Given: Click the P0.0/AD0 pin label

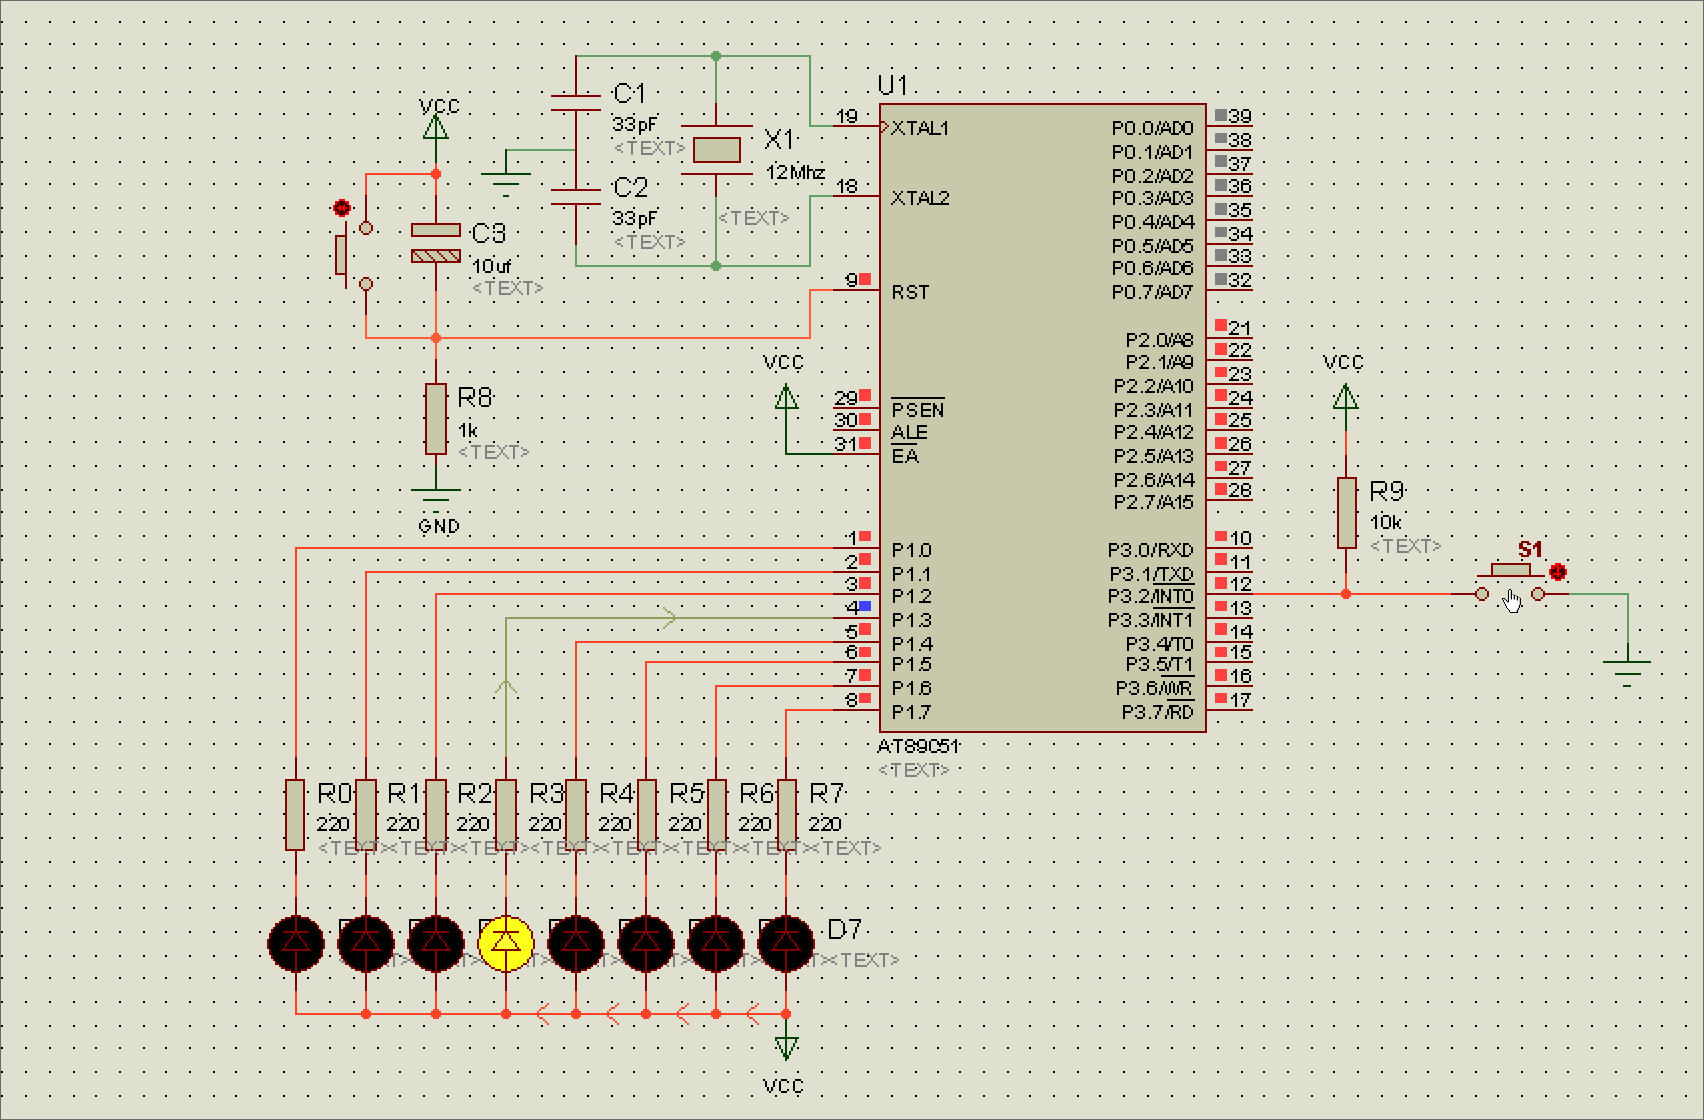Looking at the screenshot, I should click(1152, 128).
